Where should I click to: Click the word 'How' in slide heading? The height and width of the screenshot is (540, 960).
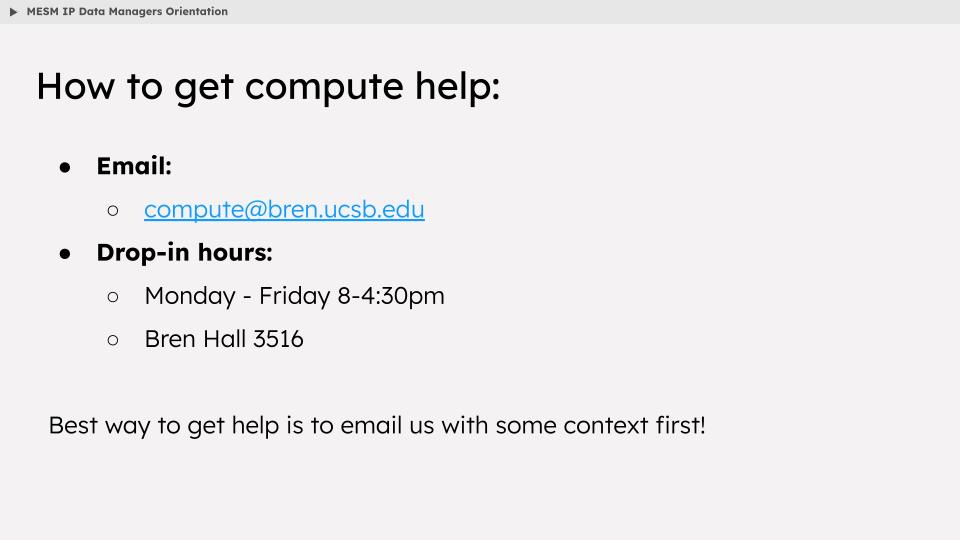click(x=75, y=86)
